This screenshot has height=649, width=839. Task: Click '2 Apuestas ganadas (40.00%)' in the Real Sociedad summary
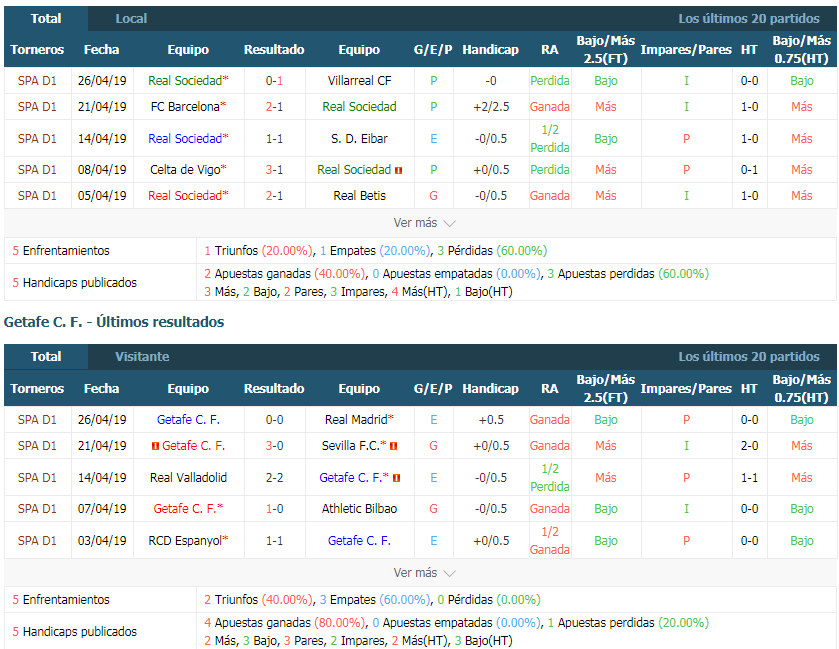click(285, 273)
